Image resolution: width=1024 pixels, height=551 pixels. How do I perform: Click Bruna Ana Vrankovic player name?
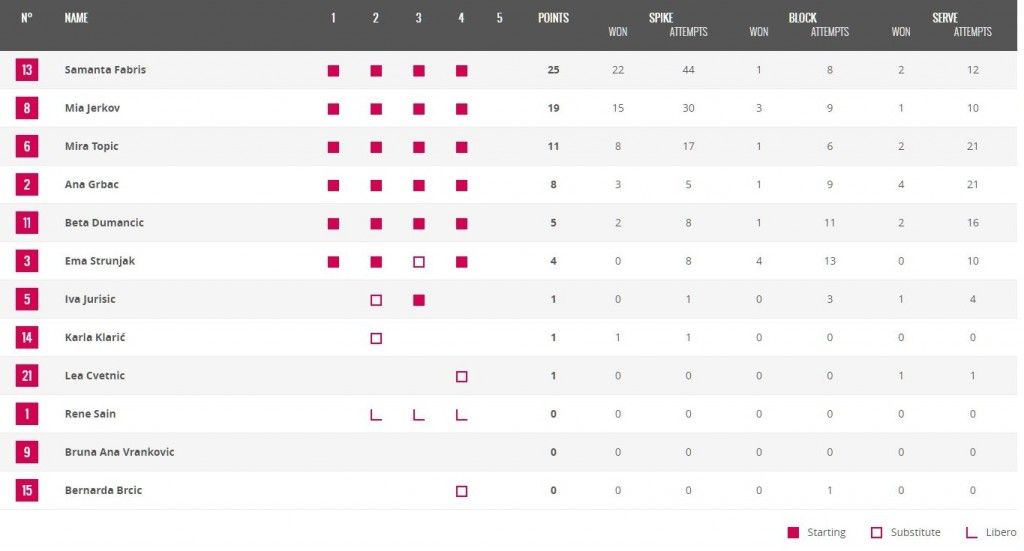click(x=119, y=452)
